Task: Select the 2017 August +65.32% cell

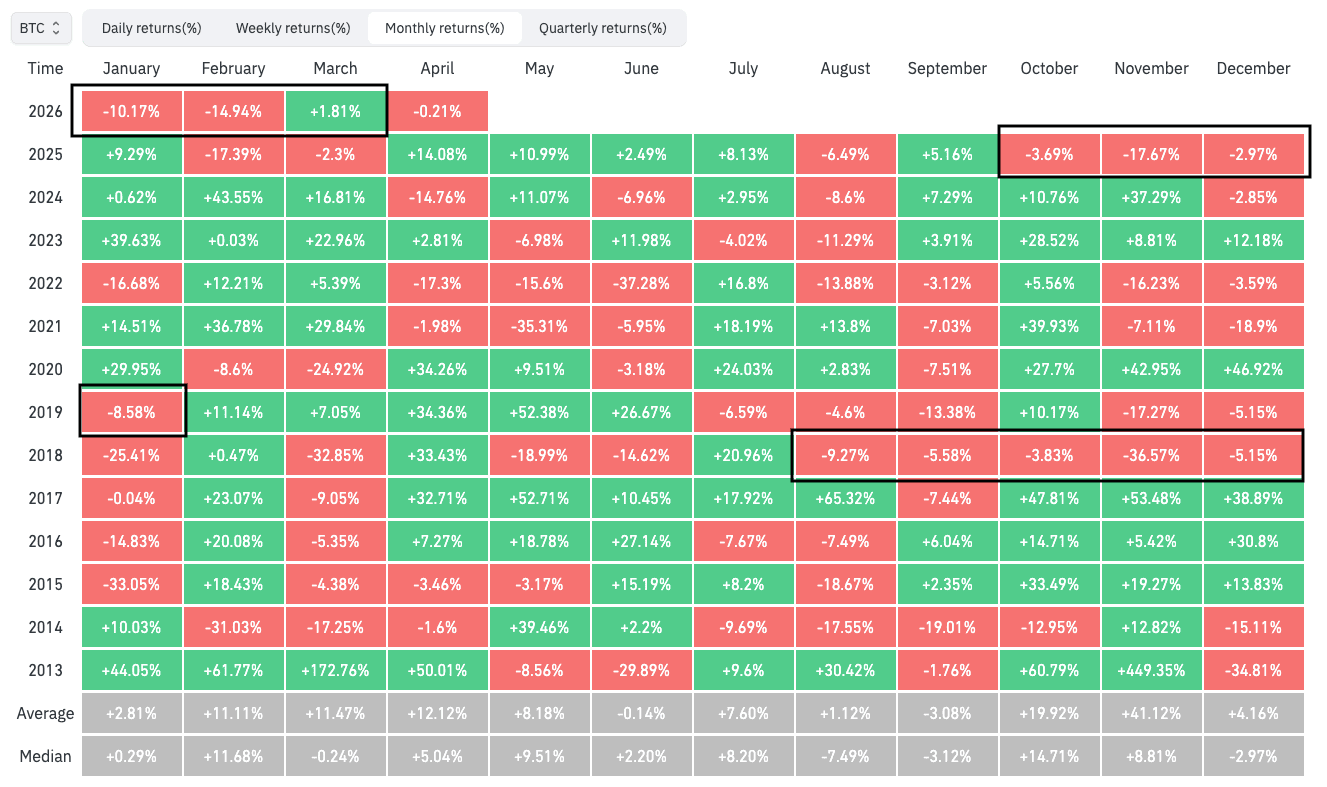Action: point(845,498)
